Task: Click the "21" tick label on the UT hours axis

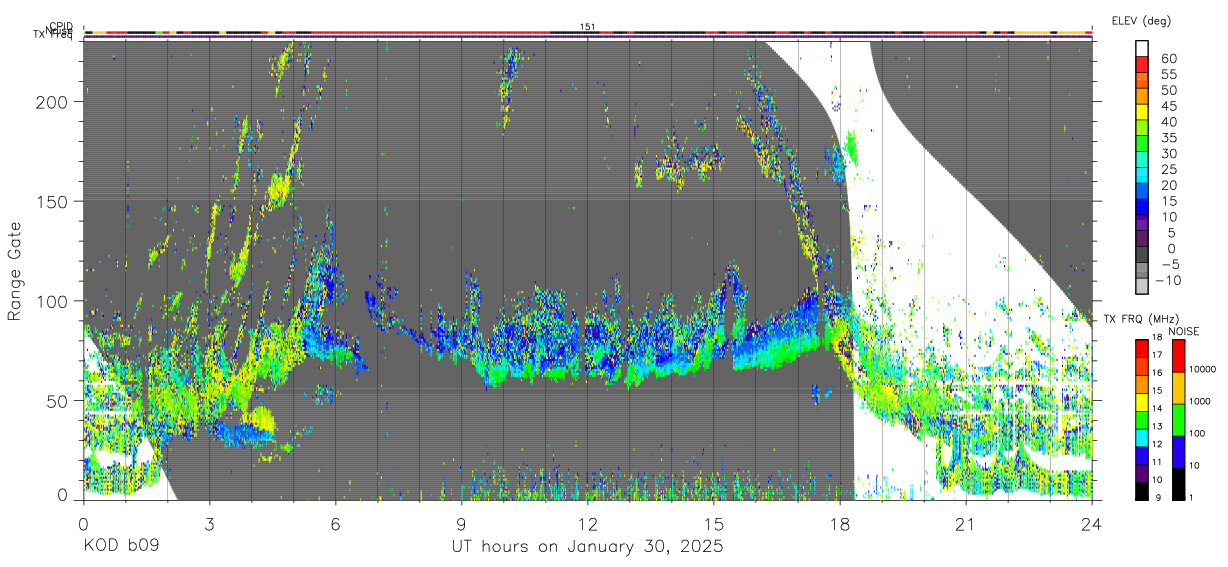Action: (x=966, y=523)
